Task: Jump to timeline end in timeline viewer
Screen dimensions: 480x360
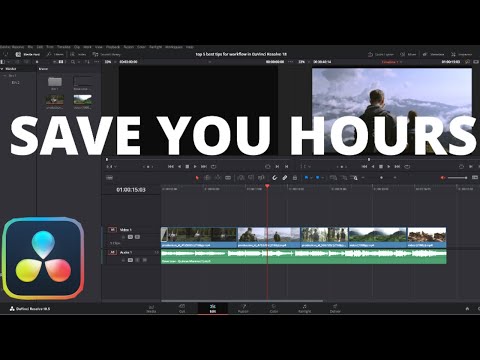Action: point(397,166)
